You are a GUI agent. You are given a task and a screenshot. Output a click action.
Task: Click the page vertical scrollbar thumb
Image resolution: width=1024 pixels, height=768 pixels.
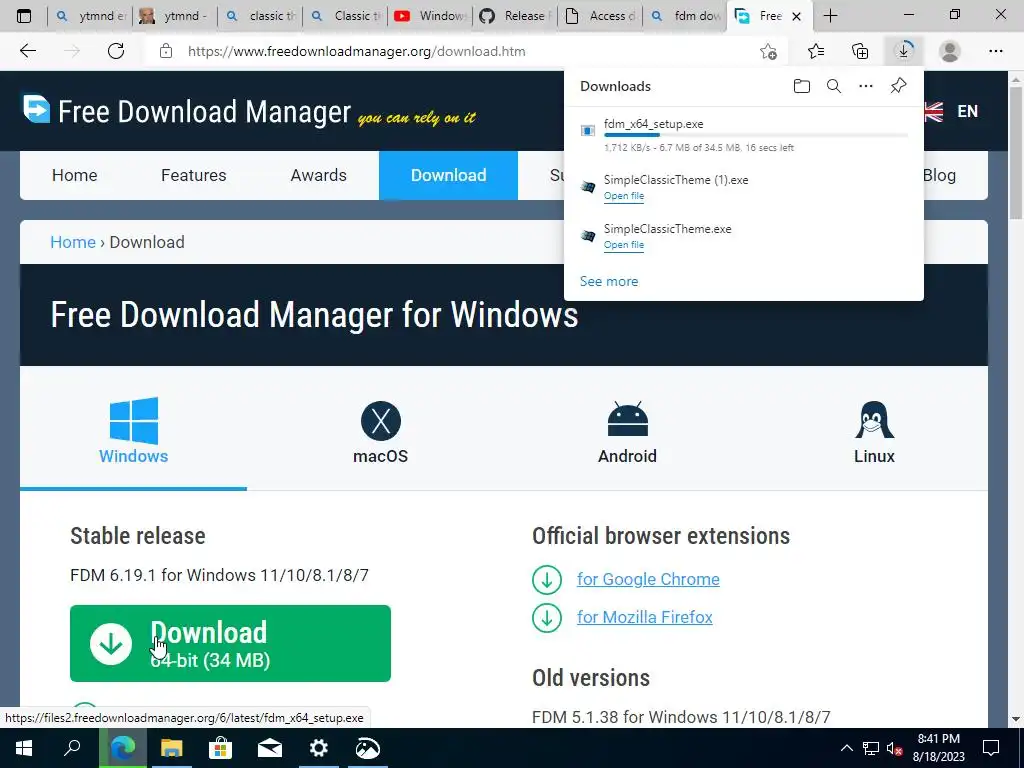(1016, 153)
